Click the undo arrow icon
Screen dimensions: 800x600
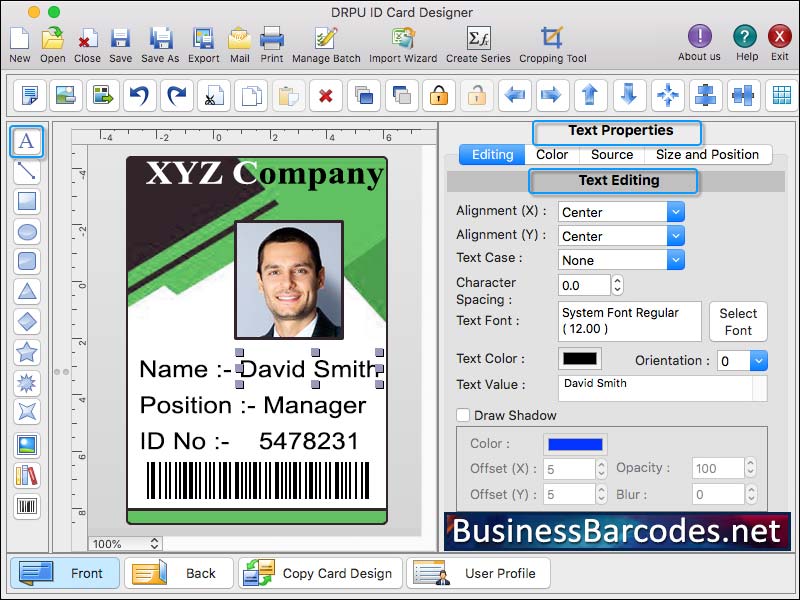(139, 95)
